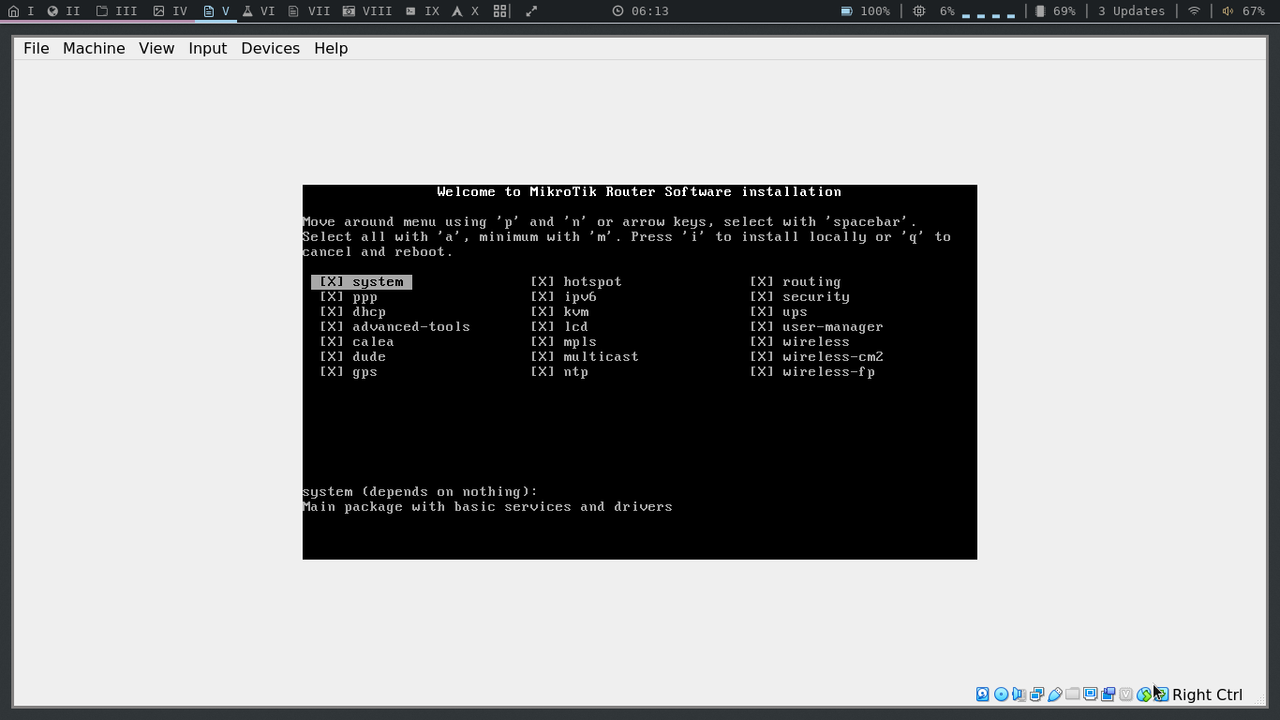
Task: Open the View menu
Action: click(x=156, y=48)
